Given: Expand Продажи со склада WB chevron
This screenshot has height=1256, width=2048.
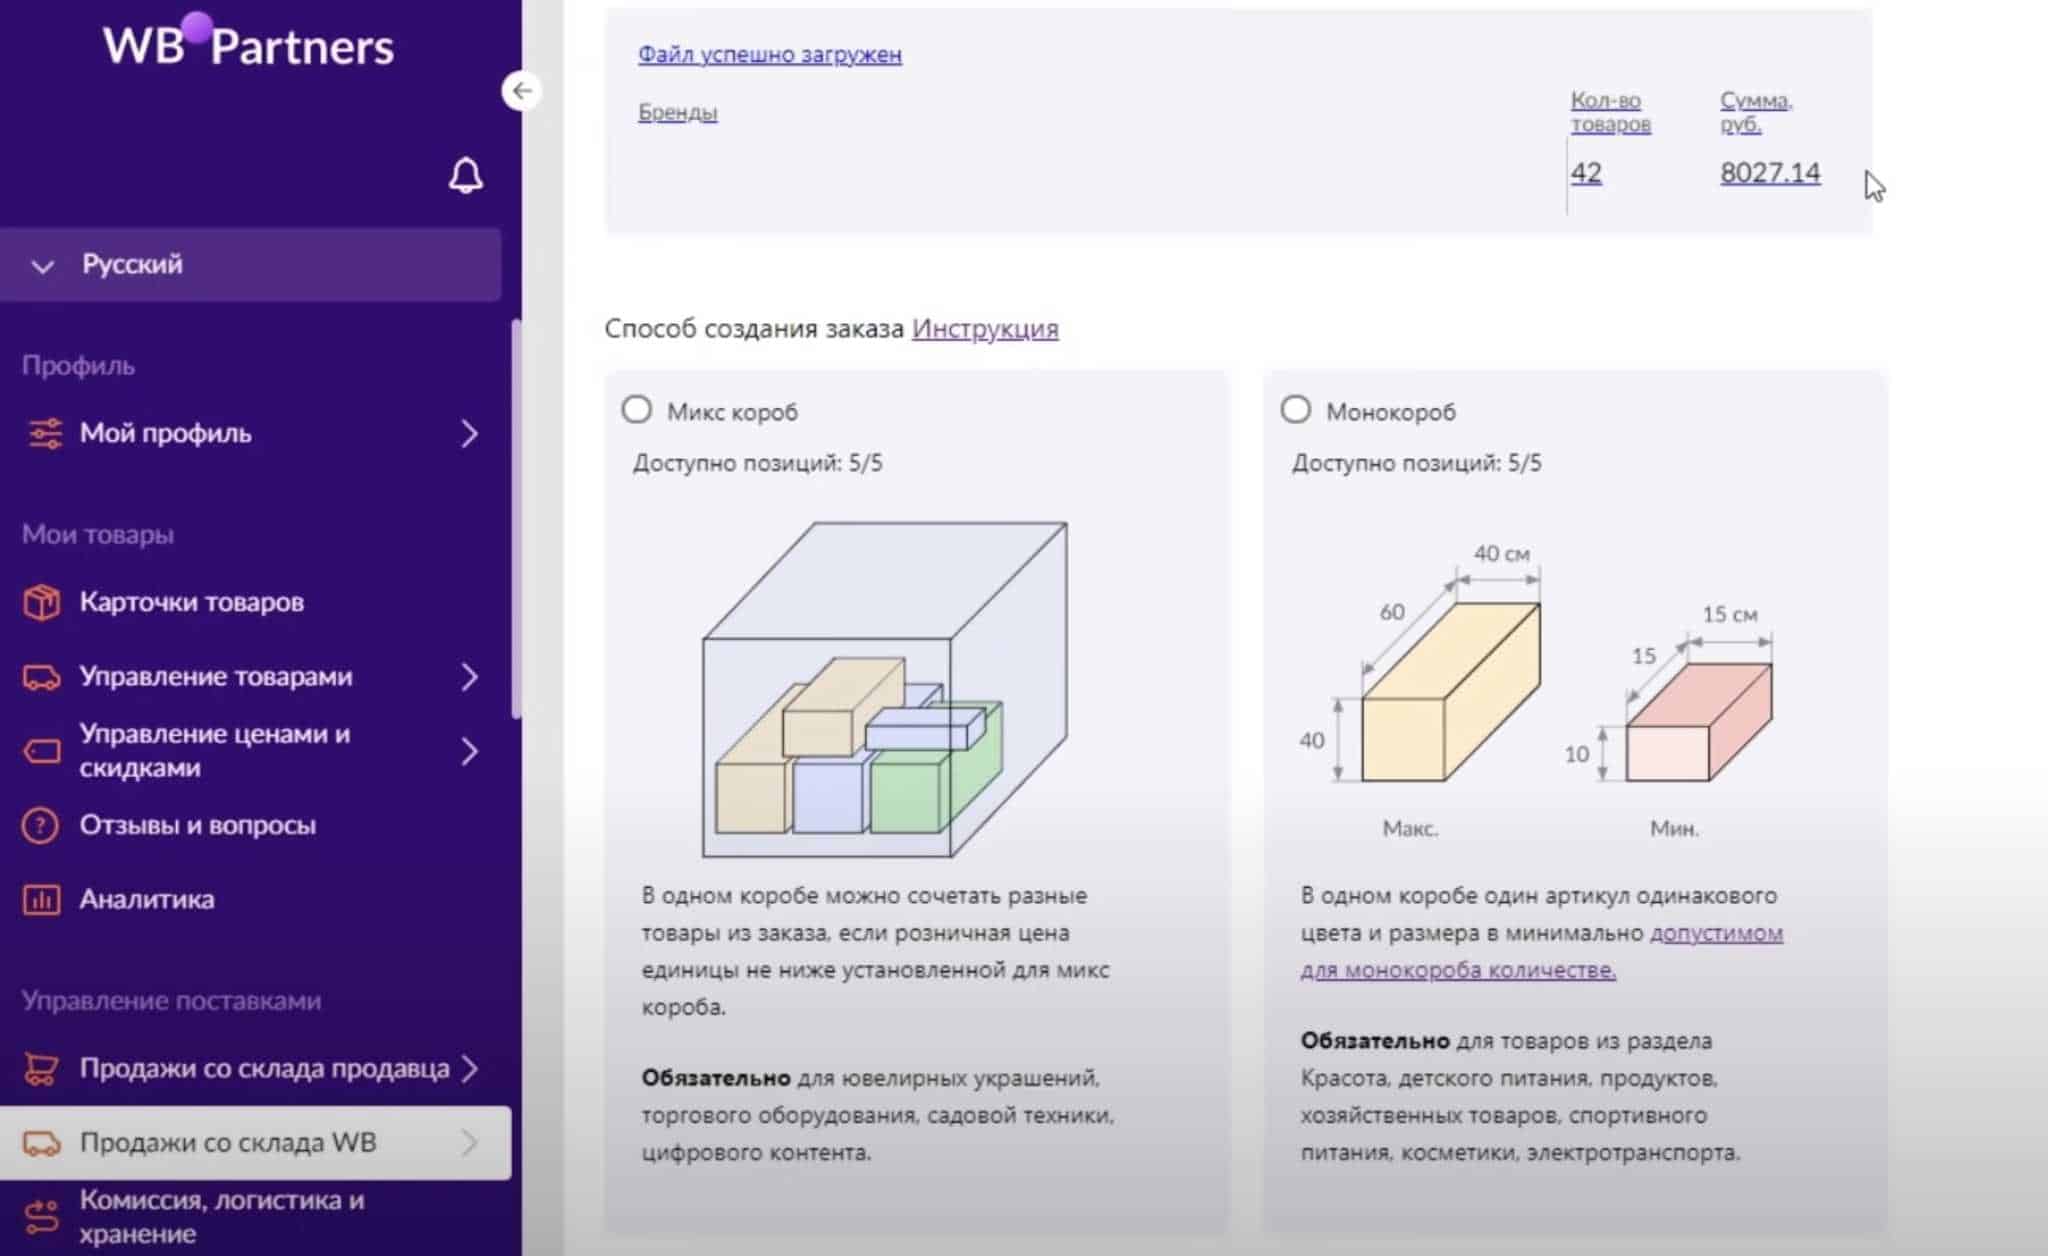Looking at the screenshot, I should tap(469, 1142).
